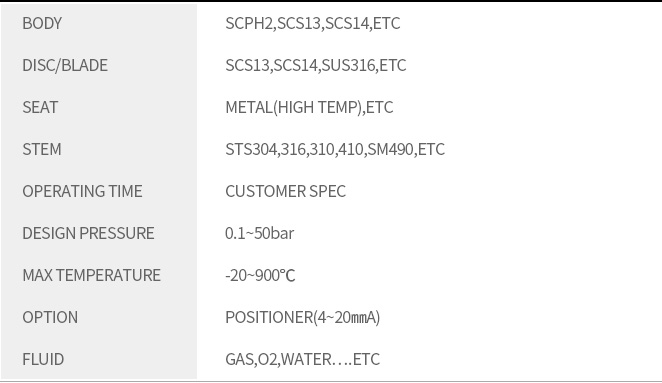Select the SCS13,SCS14,SUS316,ETC disc value
Viewport: 662px width, 383px height.
(315, 65)
